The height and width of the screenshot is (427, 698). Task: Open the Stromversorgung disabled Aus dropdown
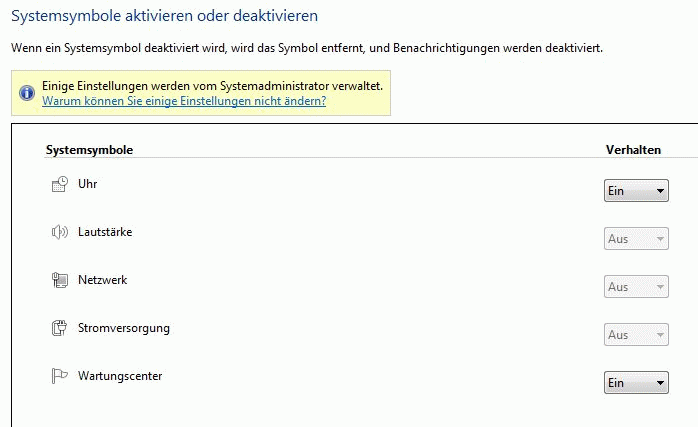pos(636,335)
